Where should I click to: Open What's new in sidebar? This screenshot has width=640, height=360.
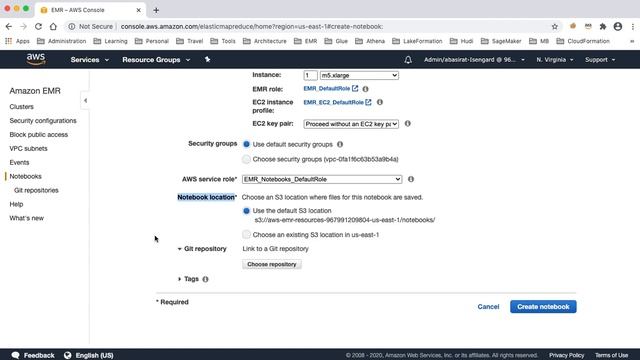pos(27,218)
